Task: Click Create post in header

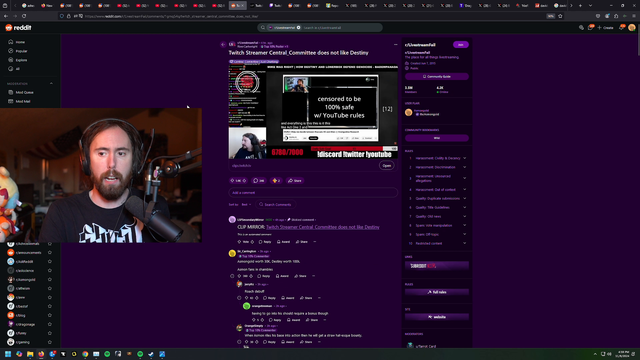Action: point(605,27)
